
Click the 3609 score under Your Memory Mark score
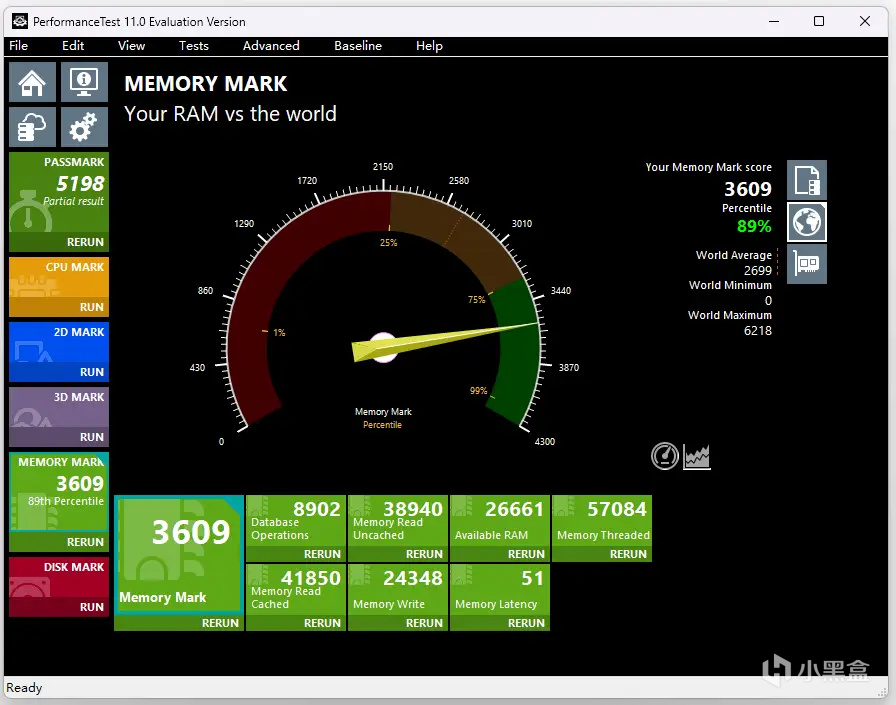(x=747, y=189)
